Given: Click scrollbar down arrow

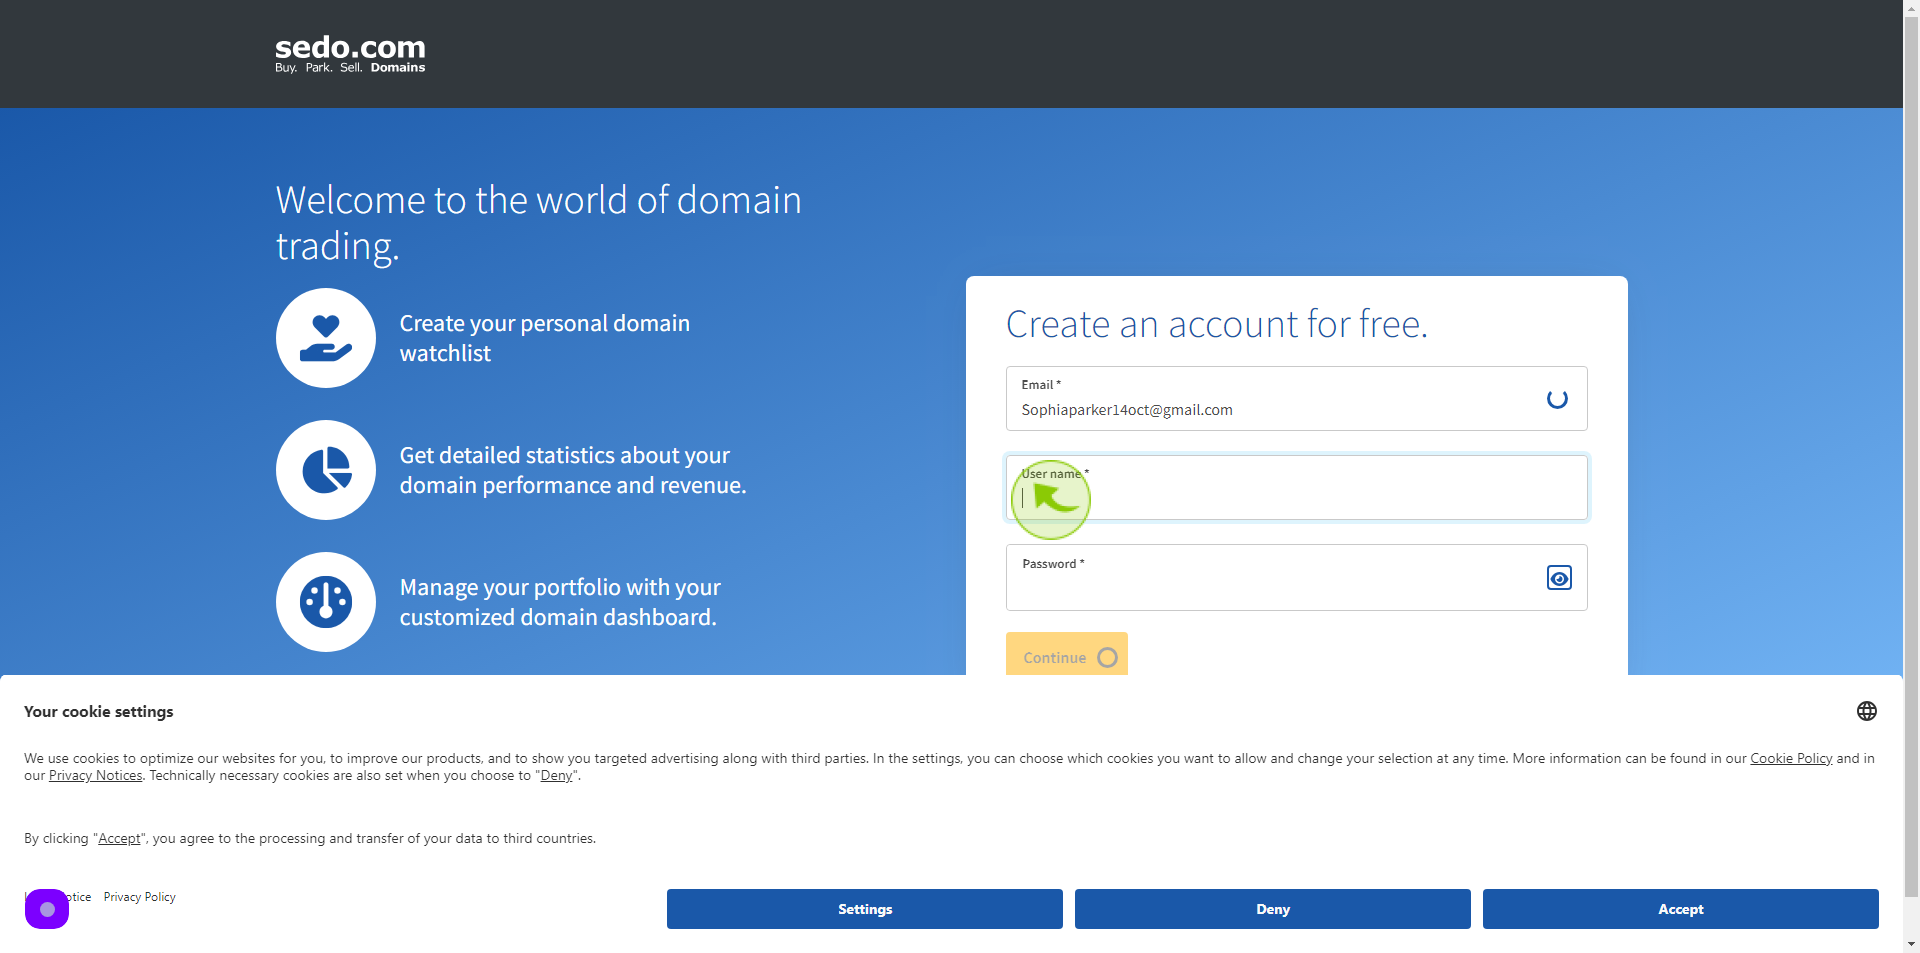Looking at the screenshot, I should click(x=1911, y=944).
